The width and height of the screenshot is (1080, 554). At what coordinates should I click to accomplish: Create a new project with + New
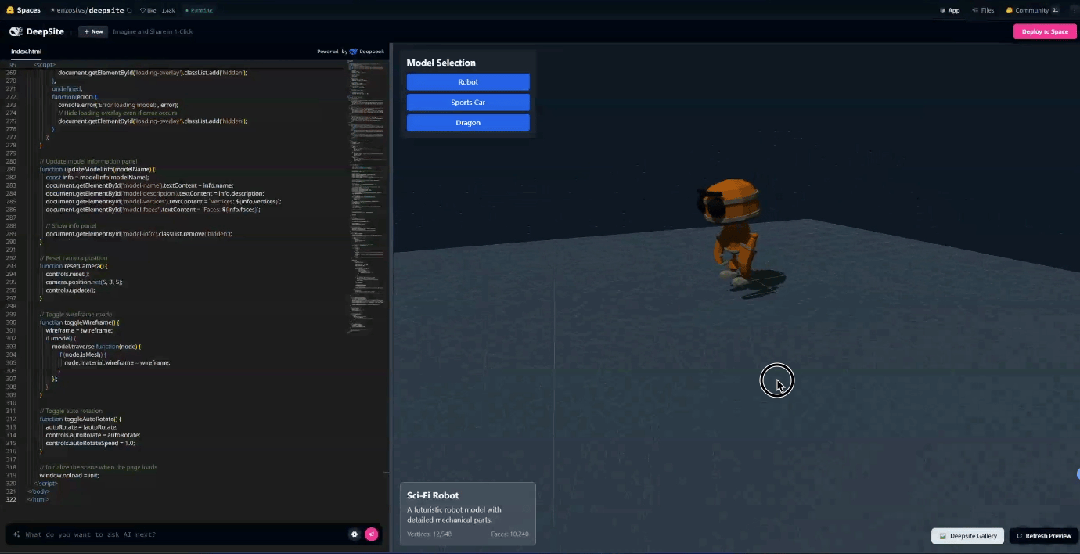(x=92, y=32)
